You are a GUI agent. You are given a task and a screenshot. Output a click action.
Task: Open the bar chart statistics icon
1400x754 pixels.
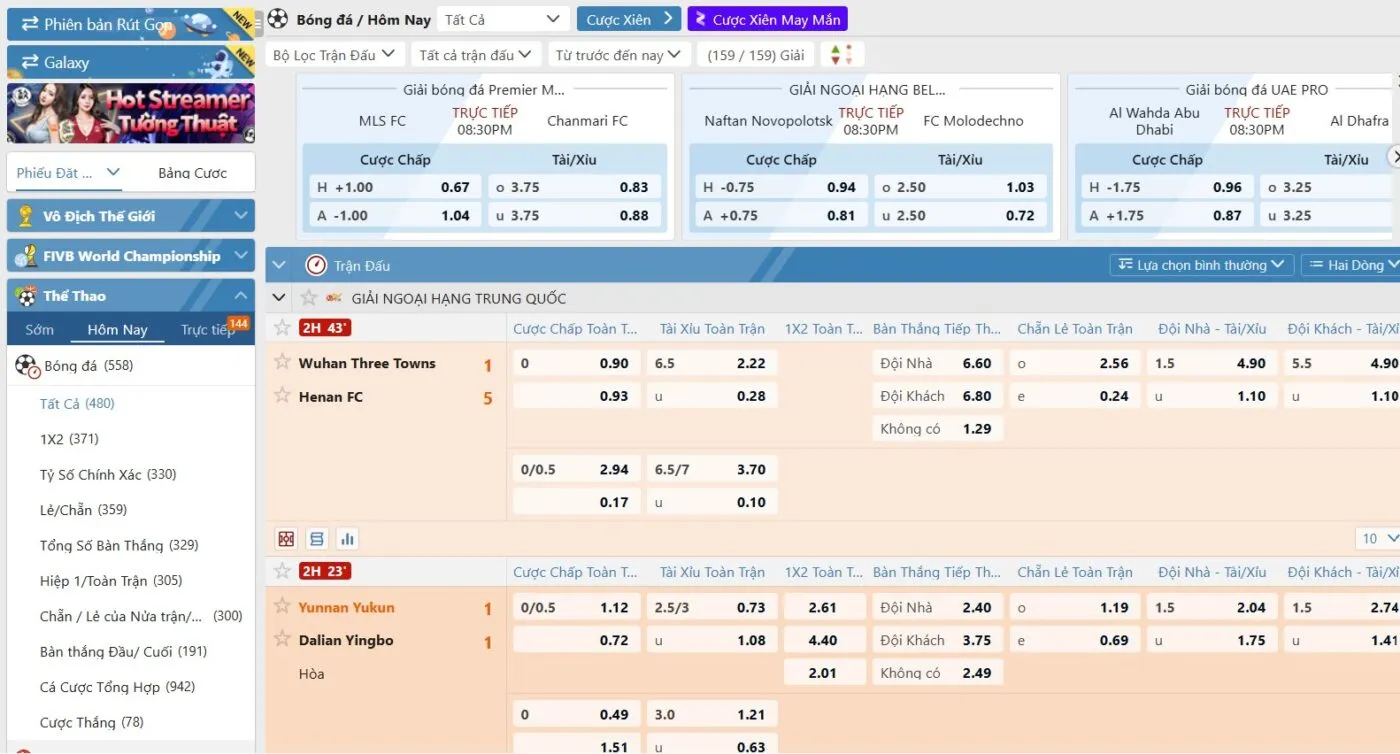point(347,539)
